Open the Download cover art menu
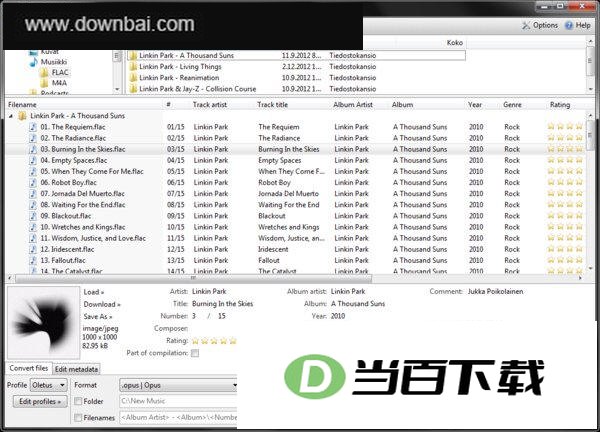Image resolution: width=600 pixels, height=432 pixels. [x=102, y=304]
